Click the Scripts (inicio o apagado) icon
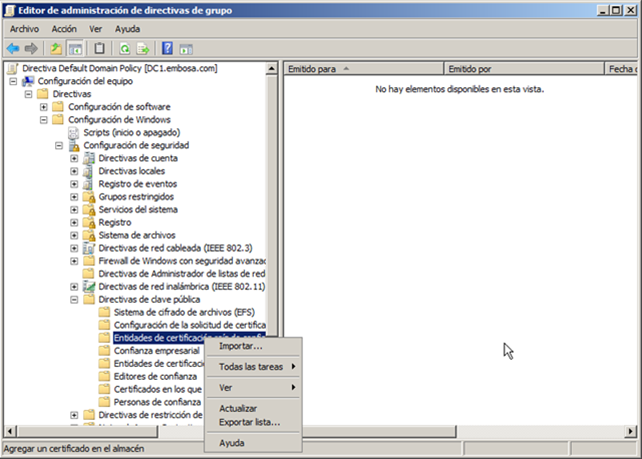 tap(74, 132)
